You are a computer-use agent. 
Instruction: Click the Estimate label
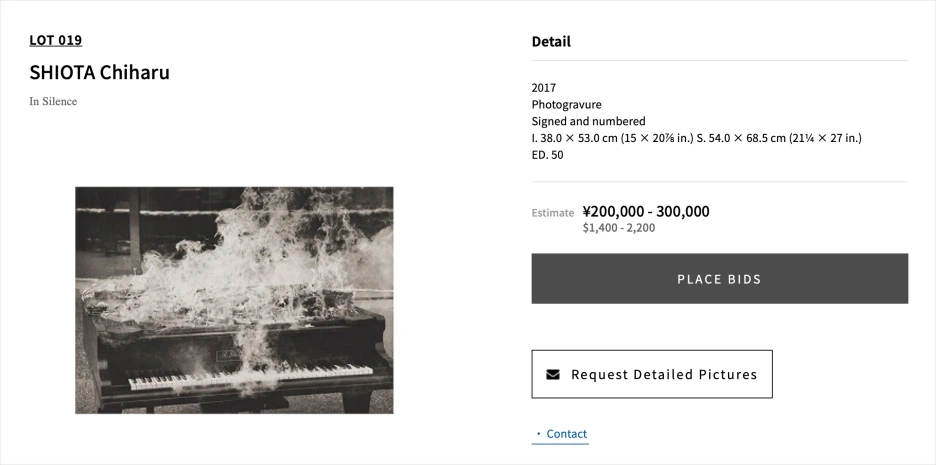[x=553, y=213]
